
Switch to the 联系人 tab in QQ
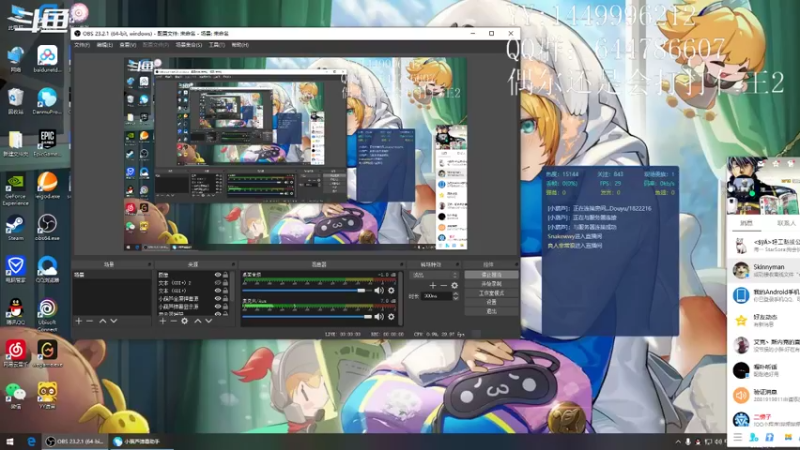click(785, 223)
